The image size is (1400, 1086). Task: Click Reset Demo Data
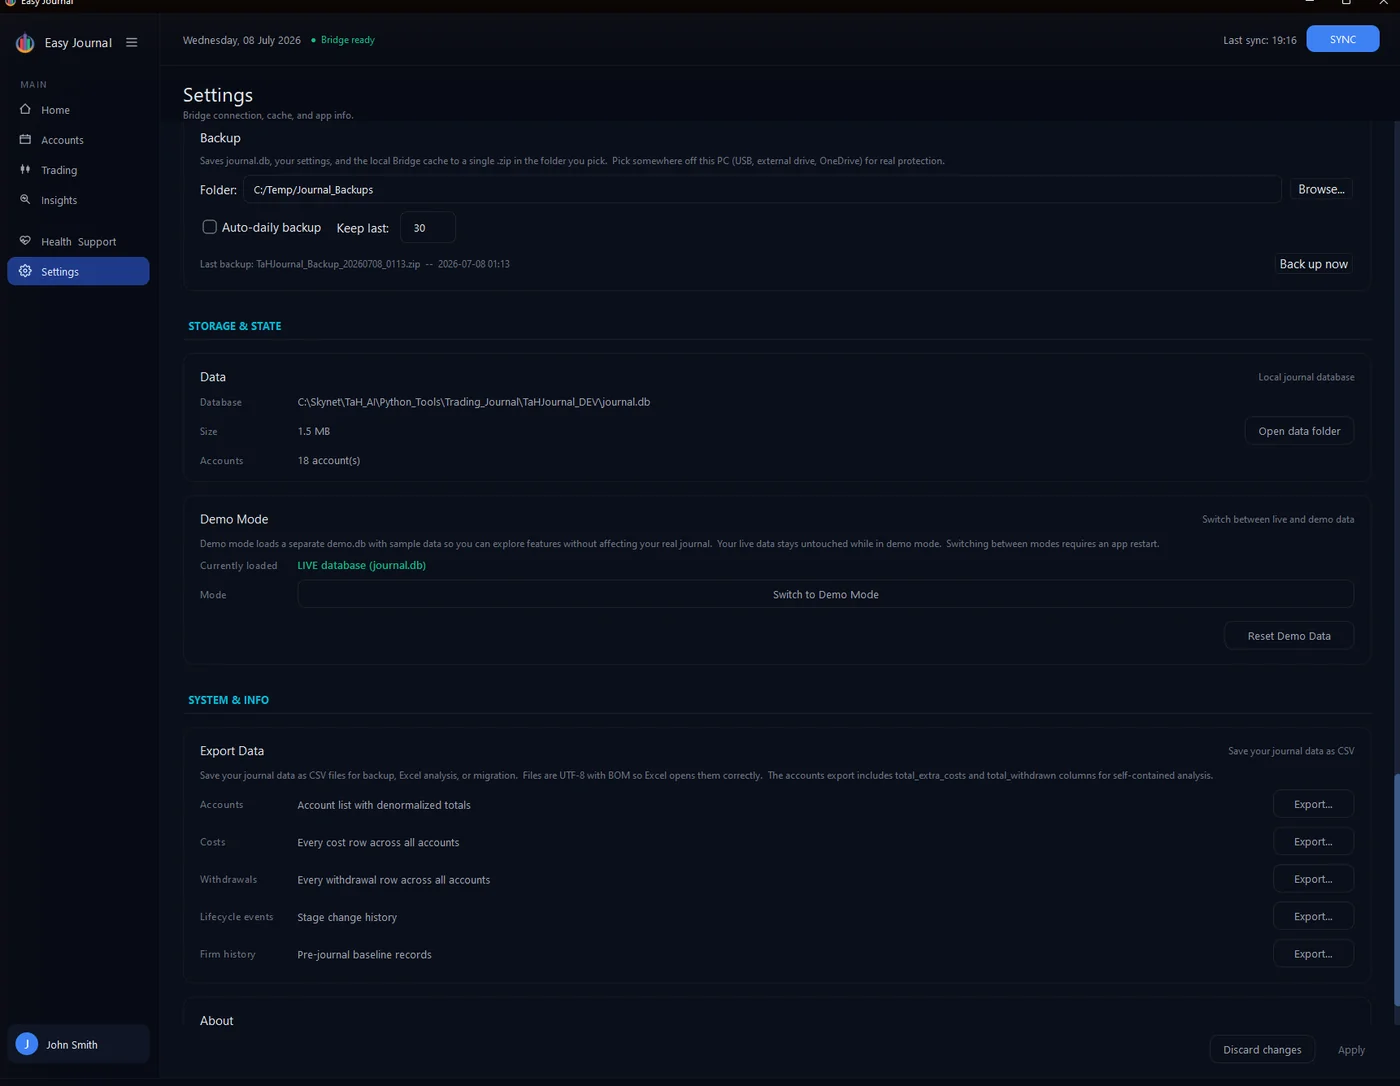tap(1289, 636)
